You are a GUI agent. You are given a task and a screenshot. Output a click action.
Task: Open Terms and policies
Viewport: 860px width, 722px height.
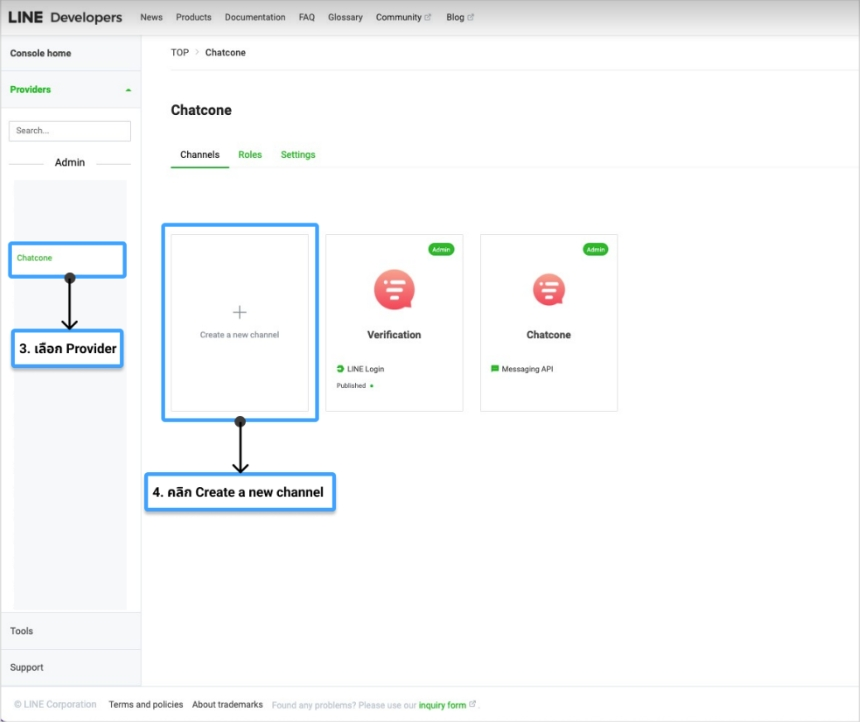[146, 704]
